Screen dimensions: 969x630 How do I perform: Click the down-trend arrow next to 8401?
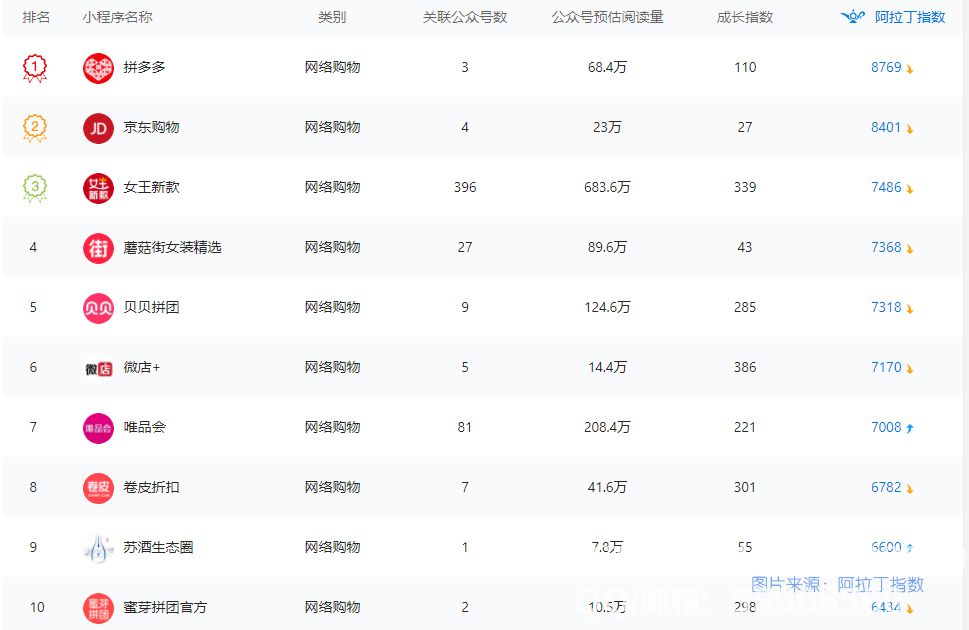point(910,129)
